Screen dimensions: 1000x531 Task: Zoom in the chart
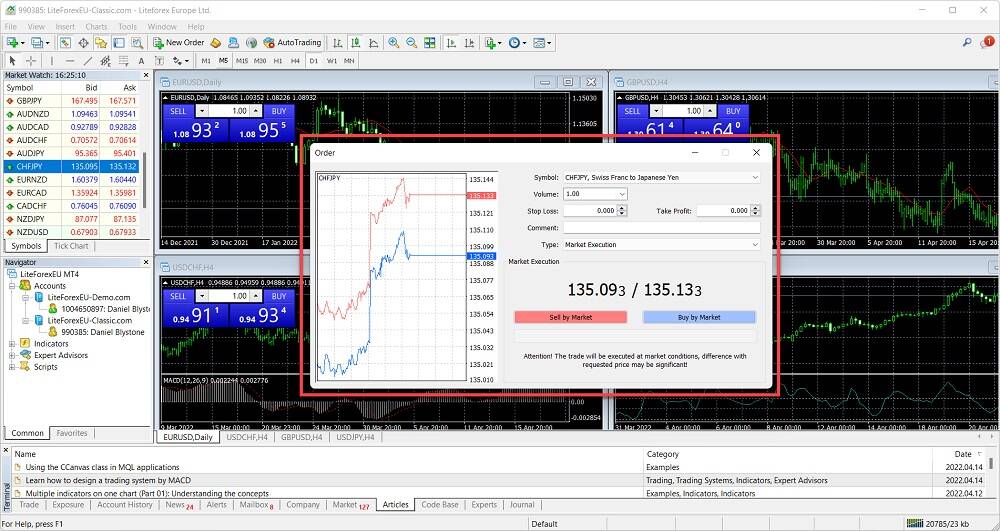[394, 43]
